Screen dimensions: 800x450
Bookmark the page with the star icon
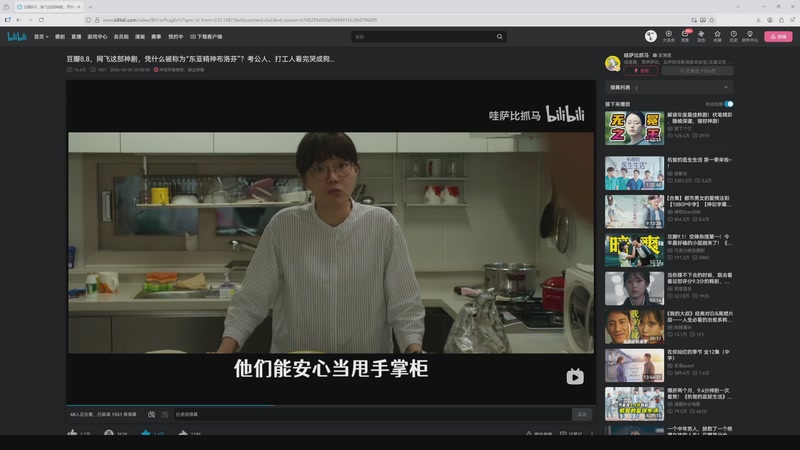[x=712, y=20]
